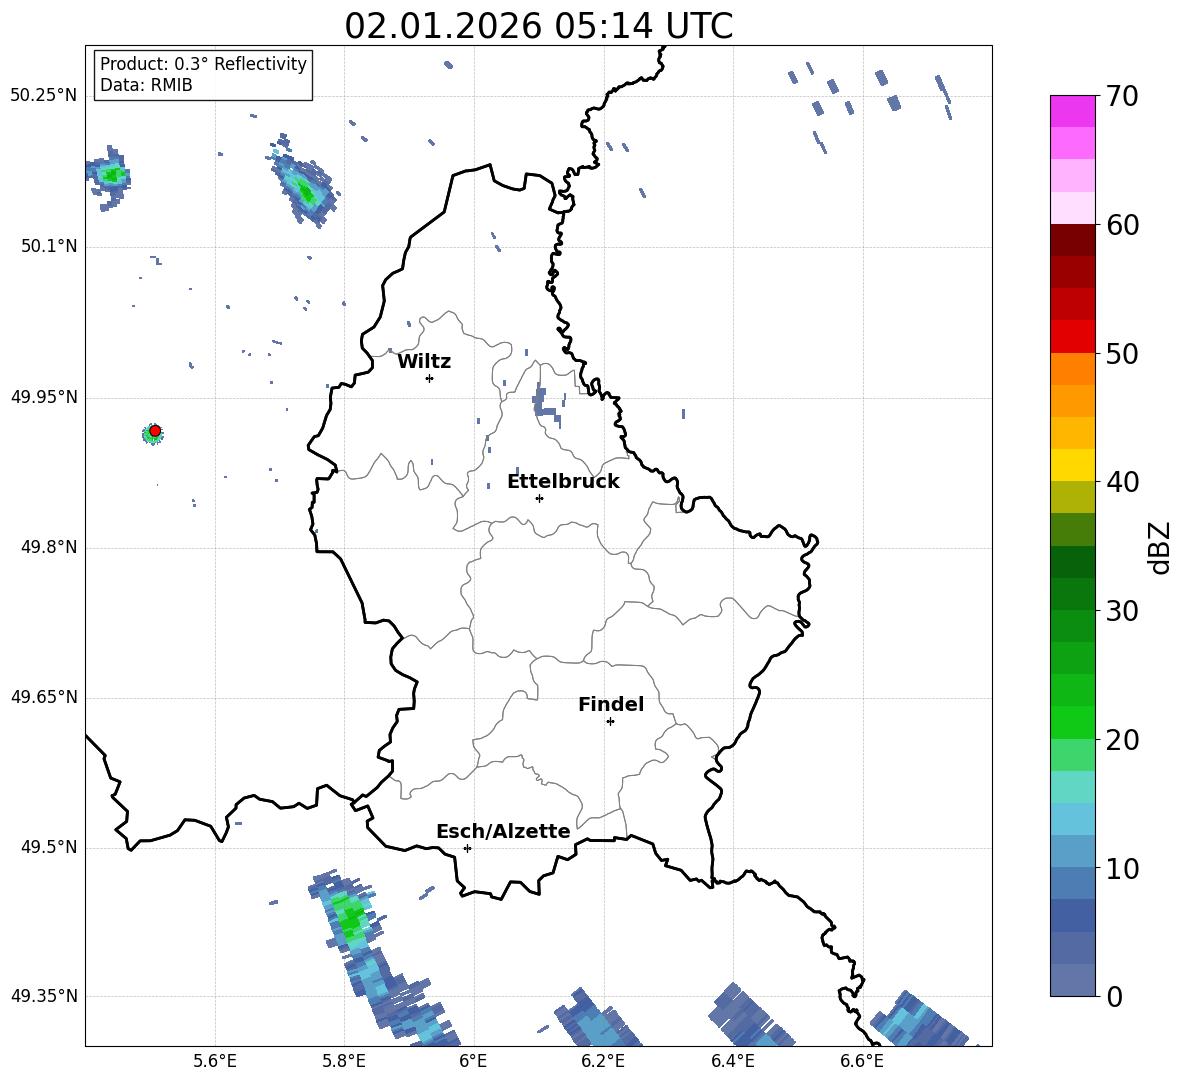Click the red radar location dot
The image size is (1184, 1081).
coord(155,431)
